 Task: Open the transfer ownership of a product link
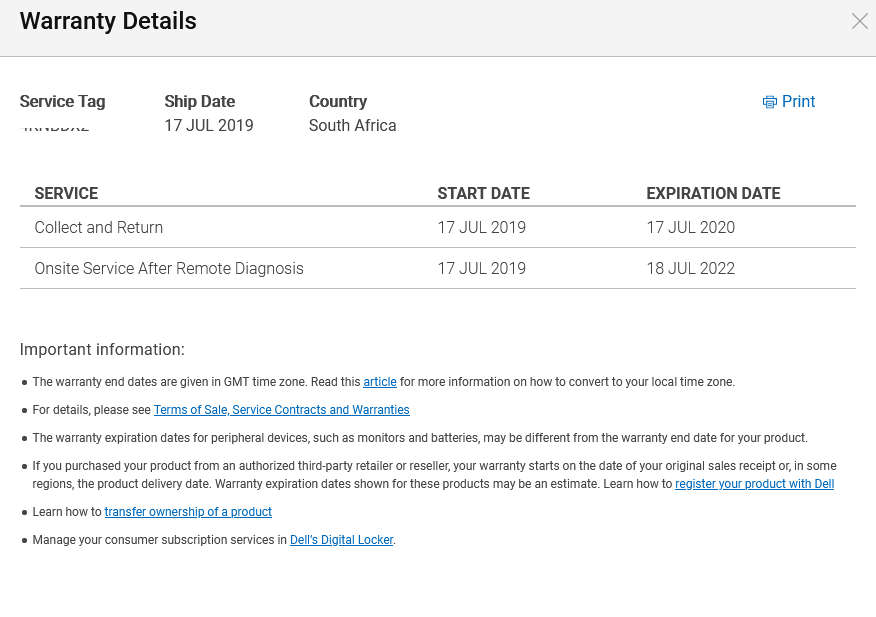click(188, 512)
